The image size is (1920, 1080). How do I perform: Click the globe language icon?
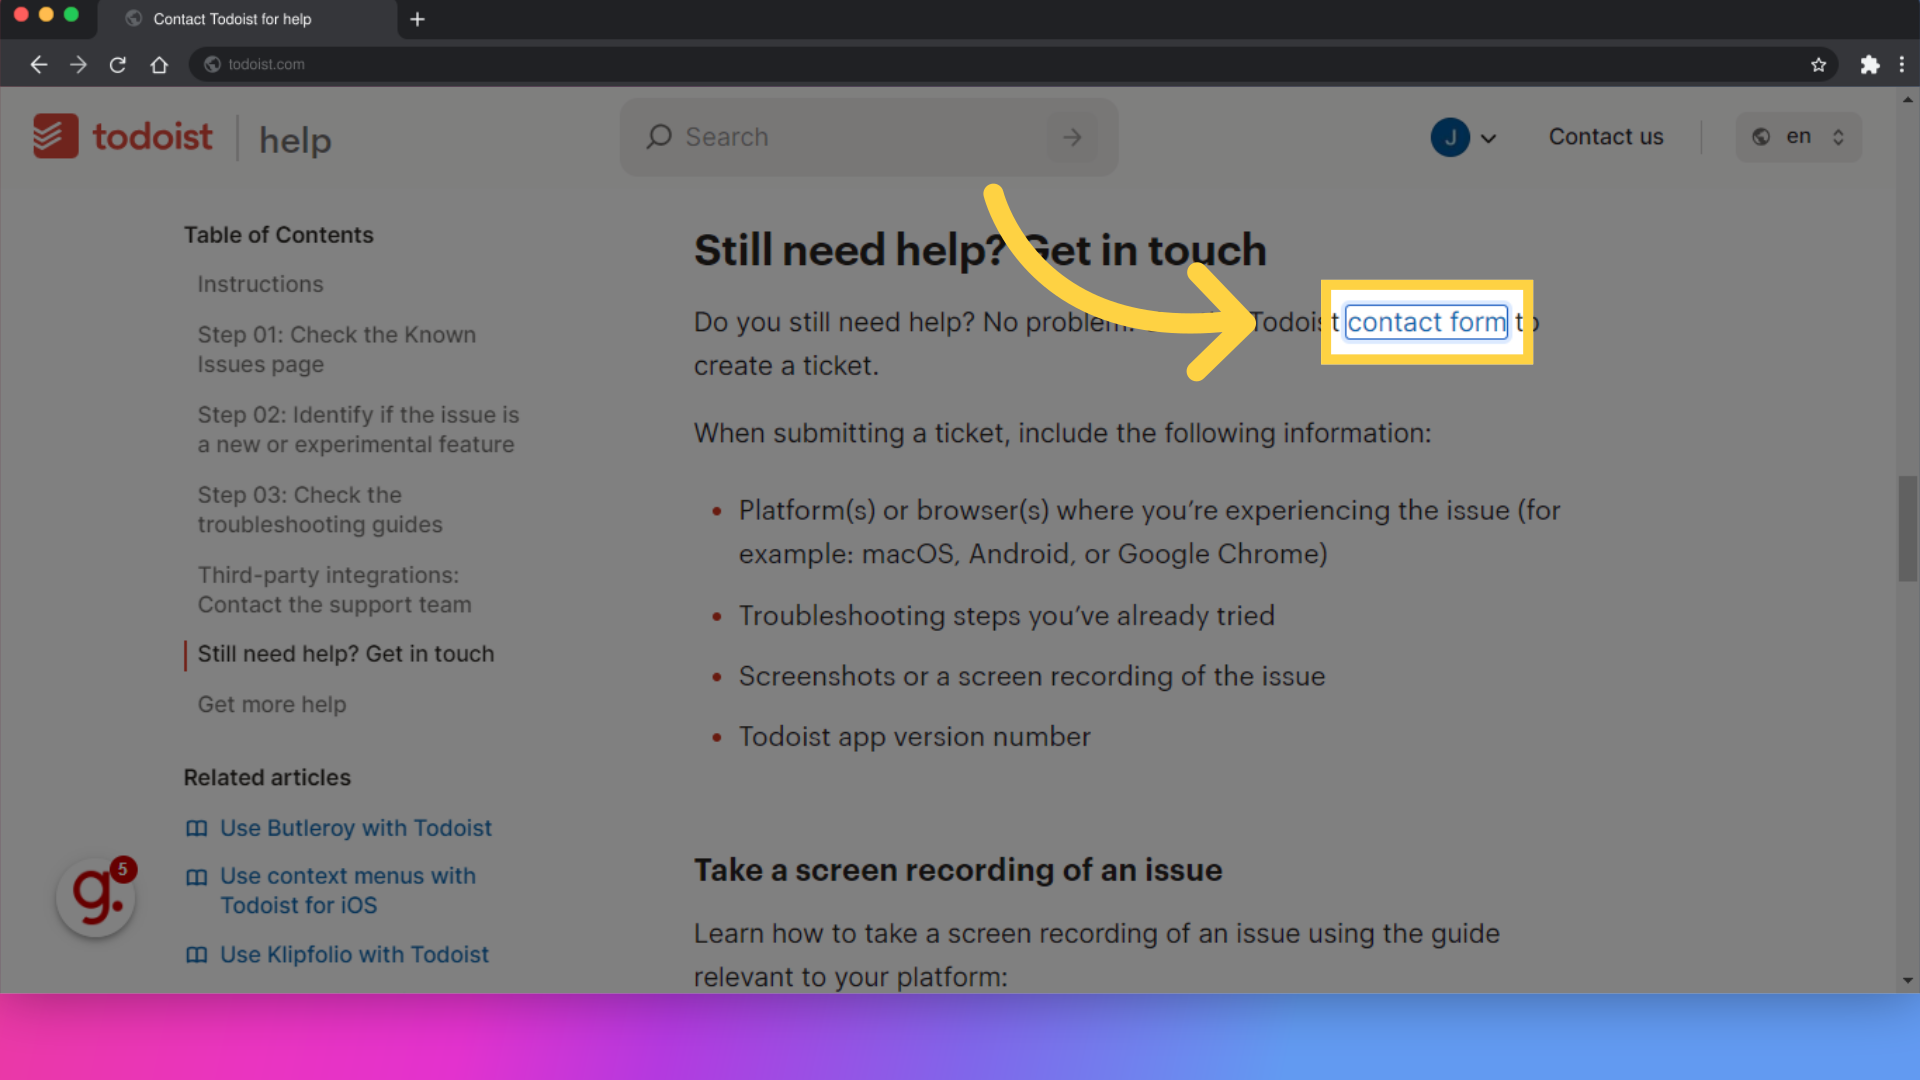click(1761, 137)
